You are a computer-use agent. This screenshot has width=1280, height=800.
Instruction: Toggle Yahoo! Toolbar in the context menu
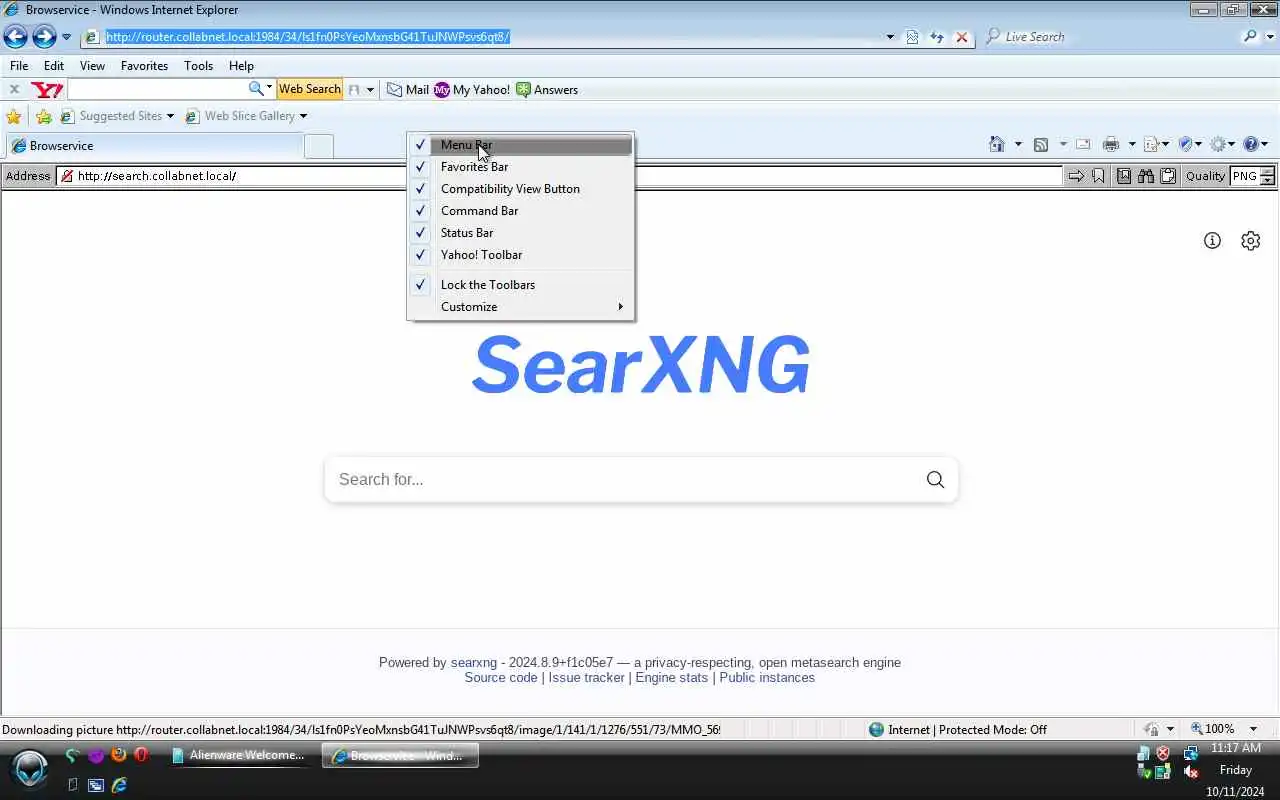tap(520, 255)
